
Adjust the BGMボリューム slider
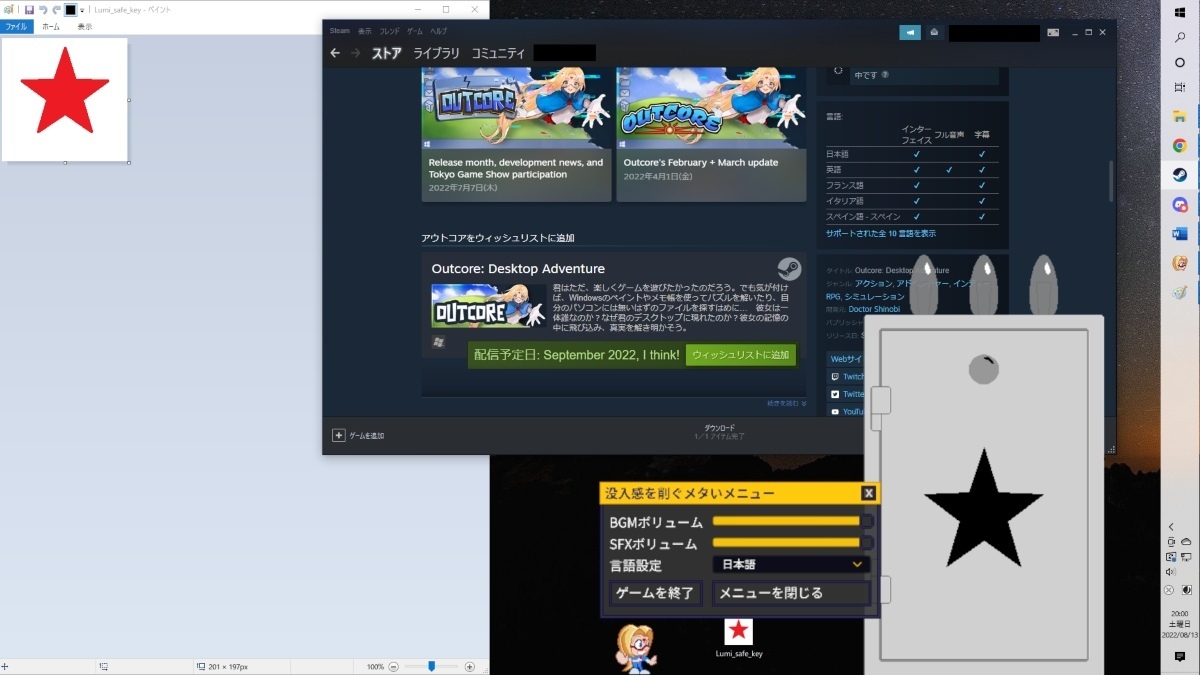pyautogui.click(x=787, y=521)
